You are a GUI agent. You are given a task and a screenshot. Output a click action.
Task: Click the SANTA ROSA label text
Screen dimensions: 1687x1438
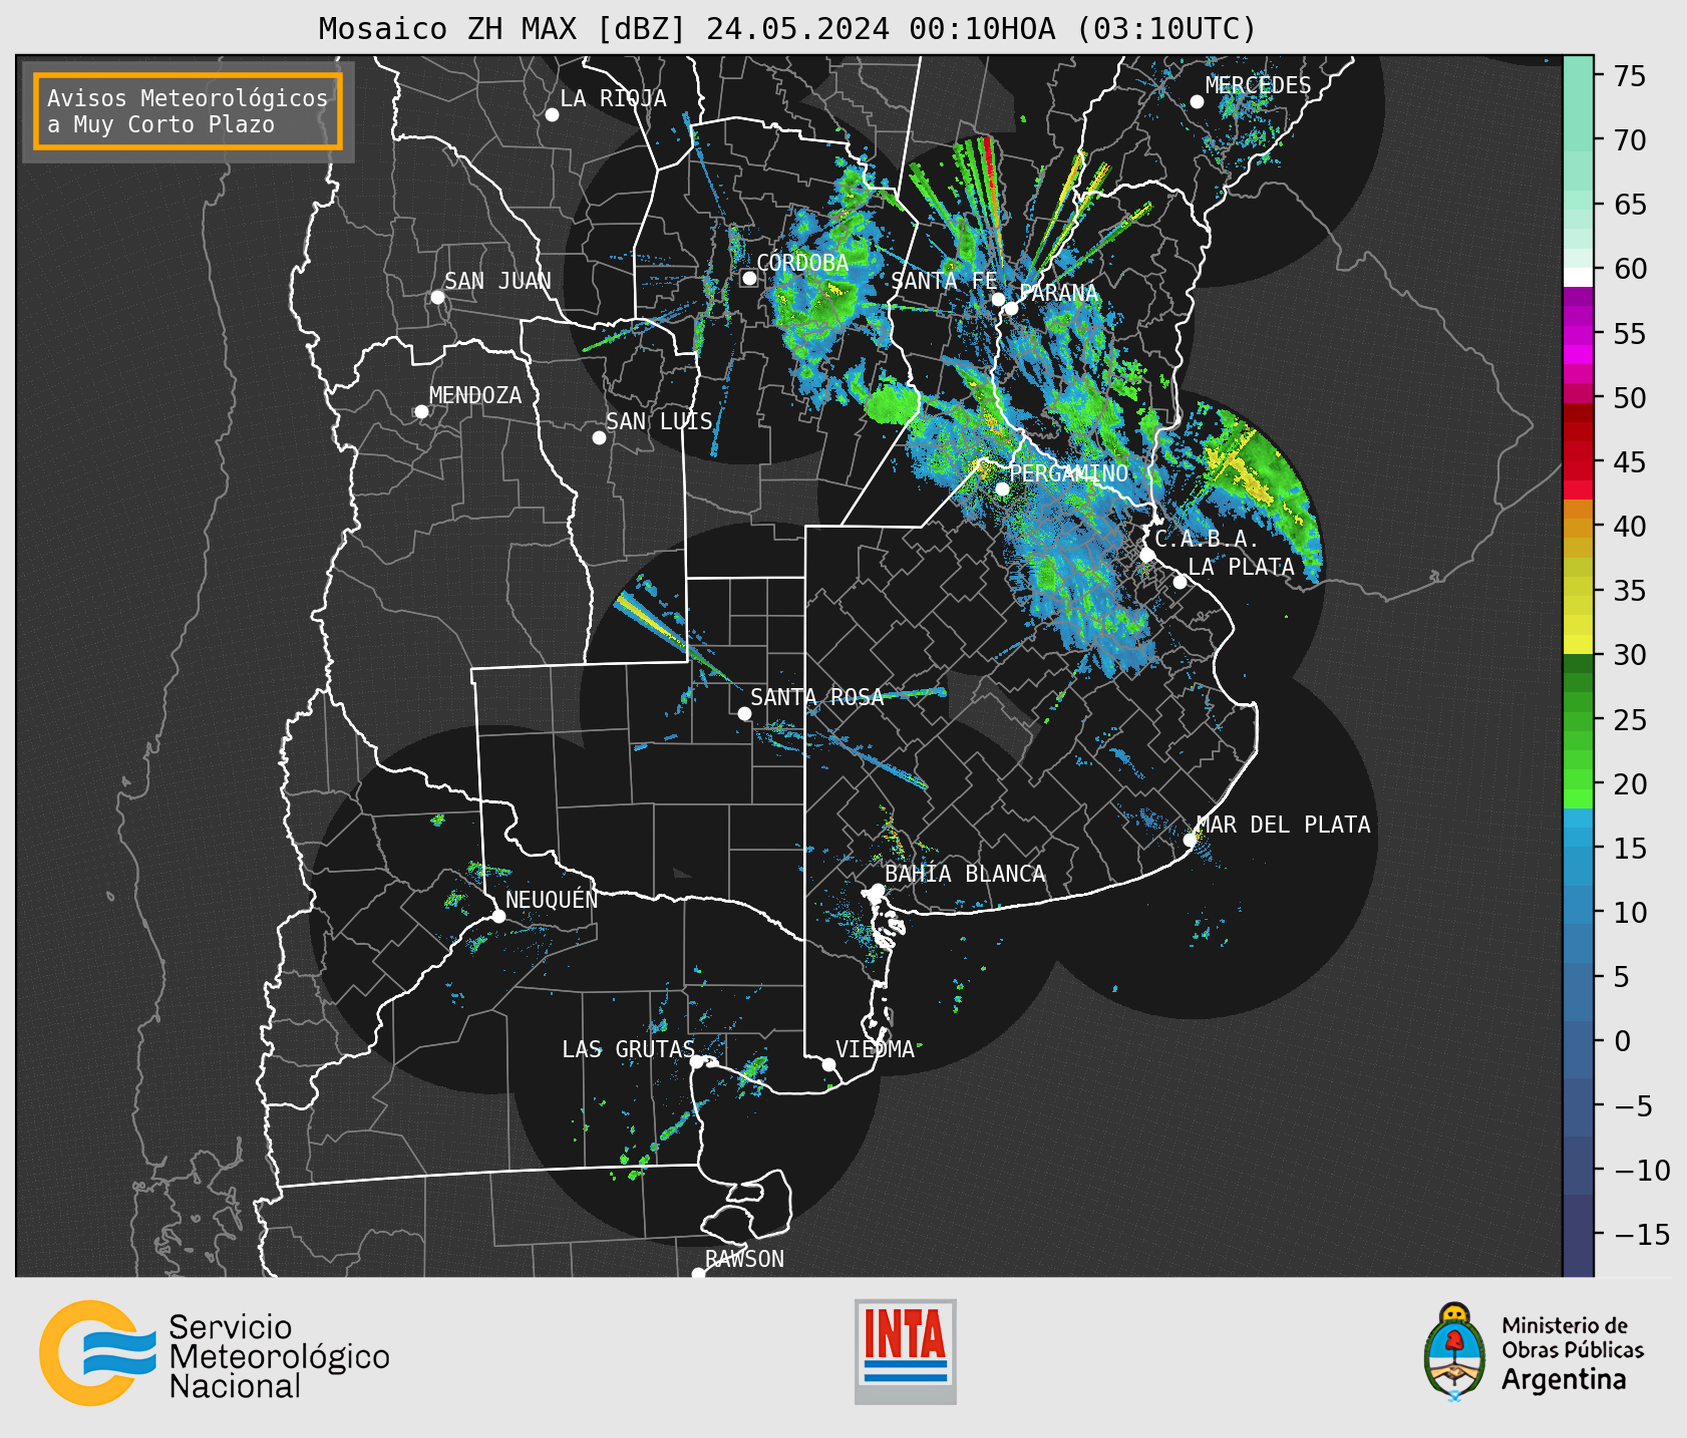817,697
